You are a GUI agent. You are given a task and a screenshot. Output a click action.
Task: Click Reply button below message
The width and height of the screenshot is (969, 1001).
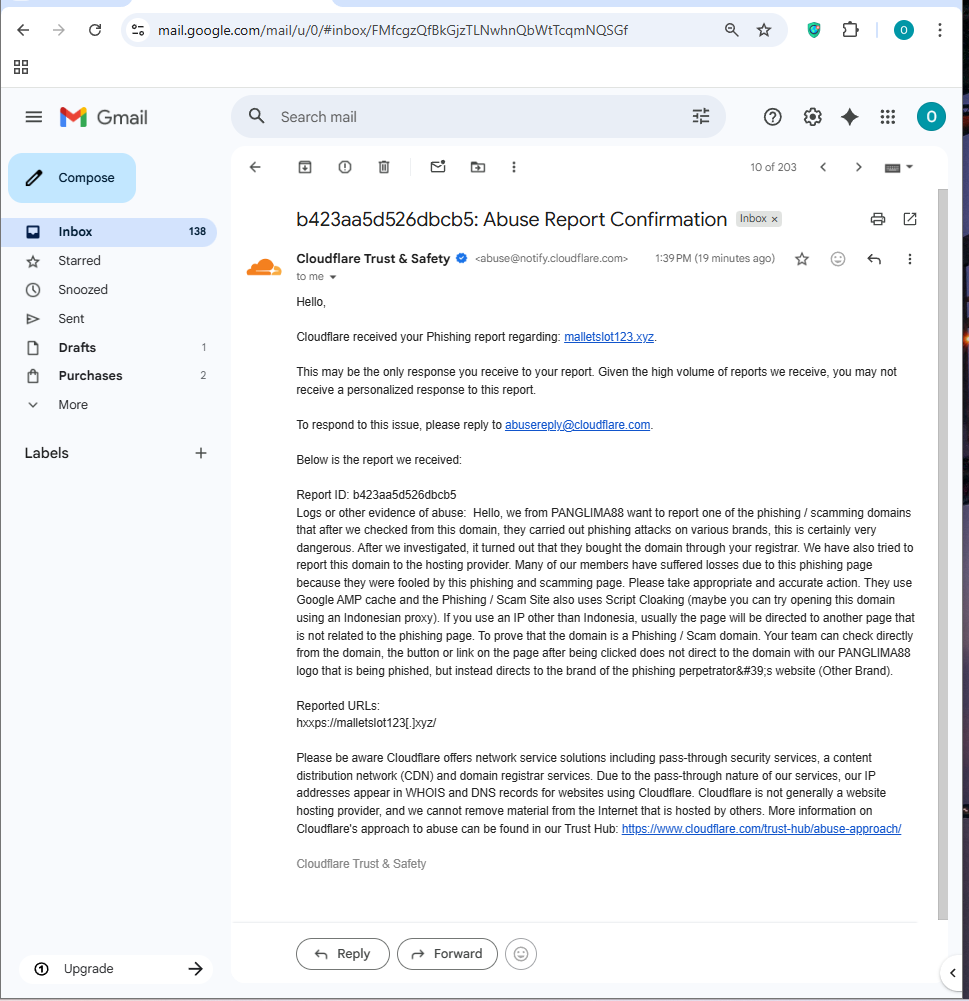coord(343,954)
